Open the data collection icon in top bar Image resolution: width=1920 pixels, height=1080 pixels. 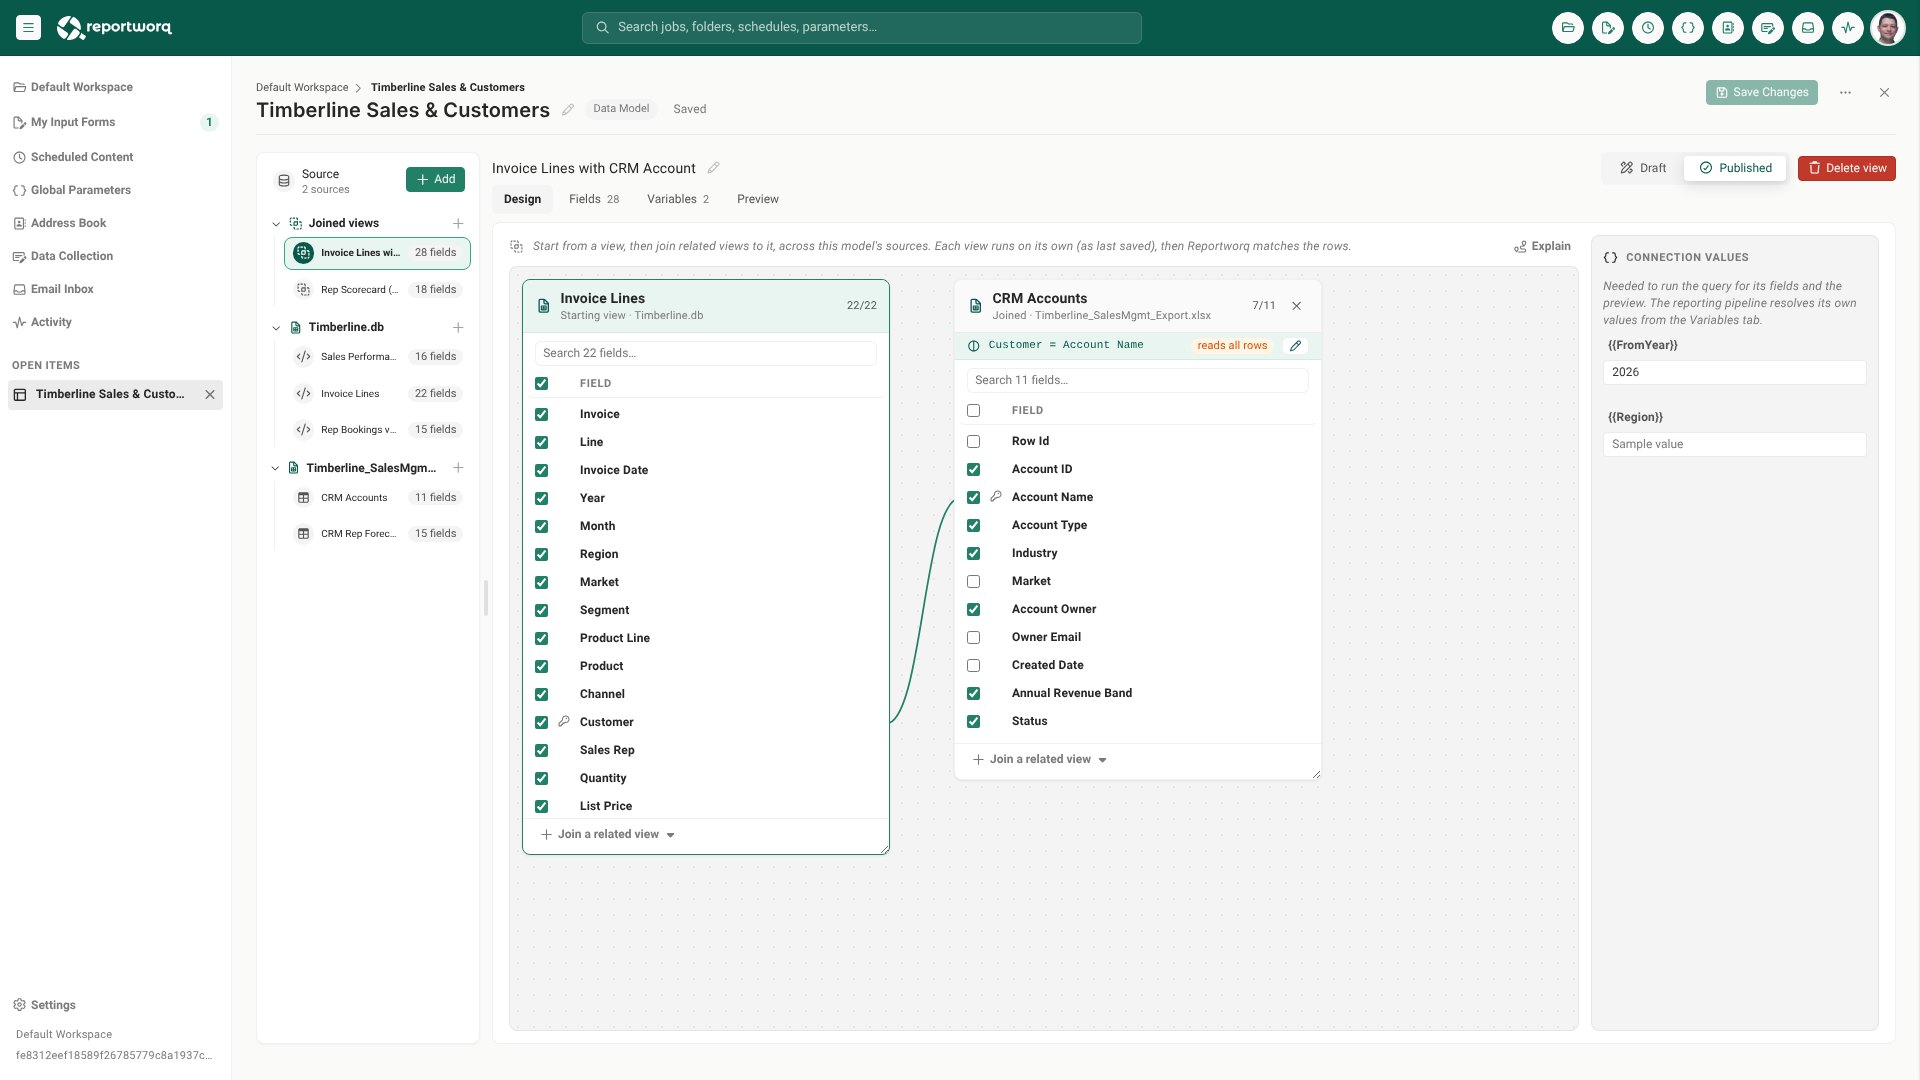(x=1768, y=28)
